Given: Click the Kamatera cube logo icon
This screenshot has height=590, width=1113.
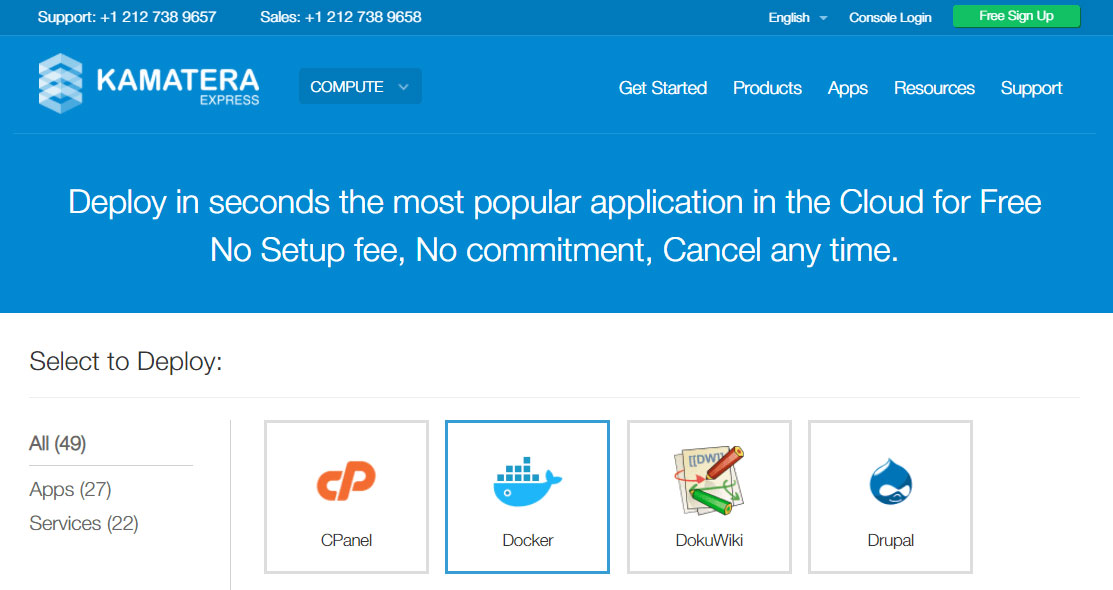Looking at the screenshot, I should pyautogui.click(x=60, y=84).
